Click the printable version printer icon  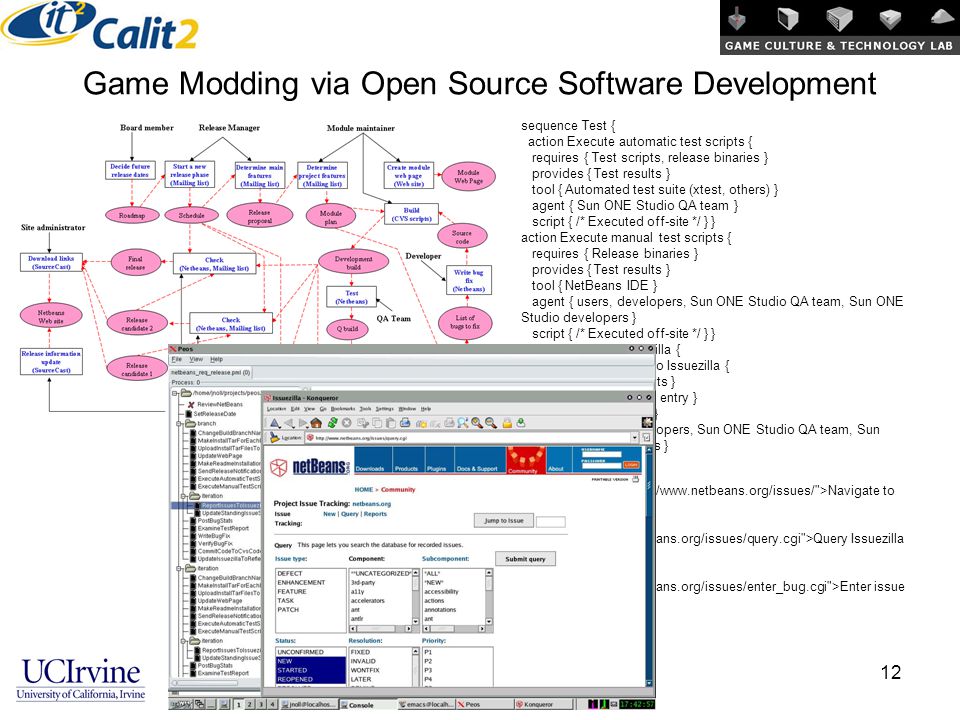tap(635, 479)
